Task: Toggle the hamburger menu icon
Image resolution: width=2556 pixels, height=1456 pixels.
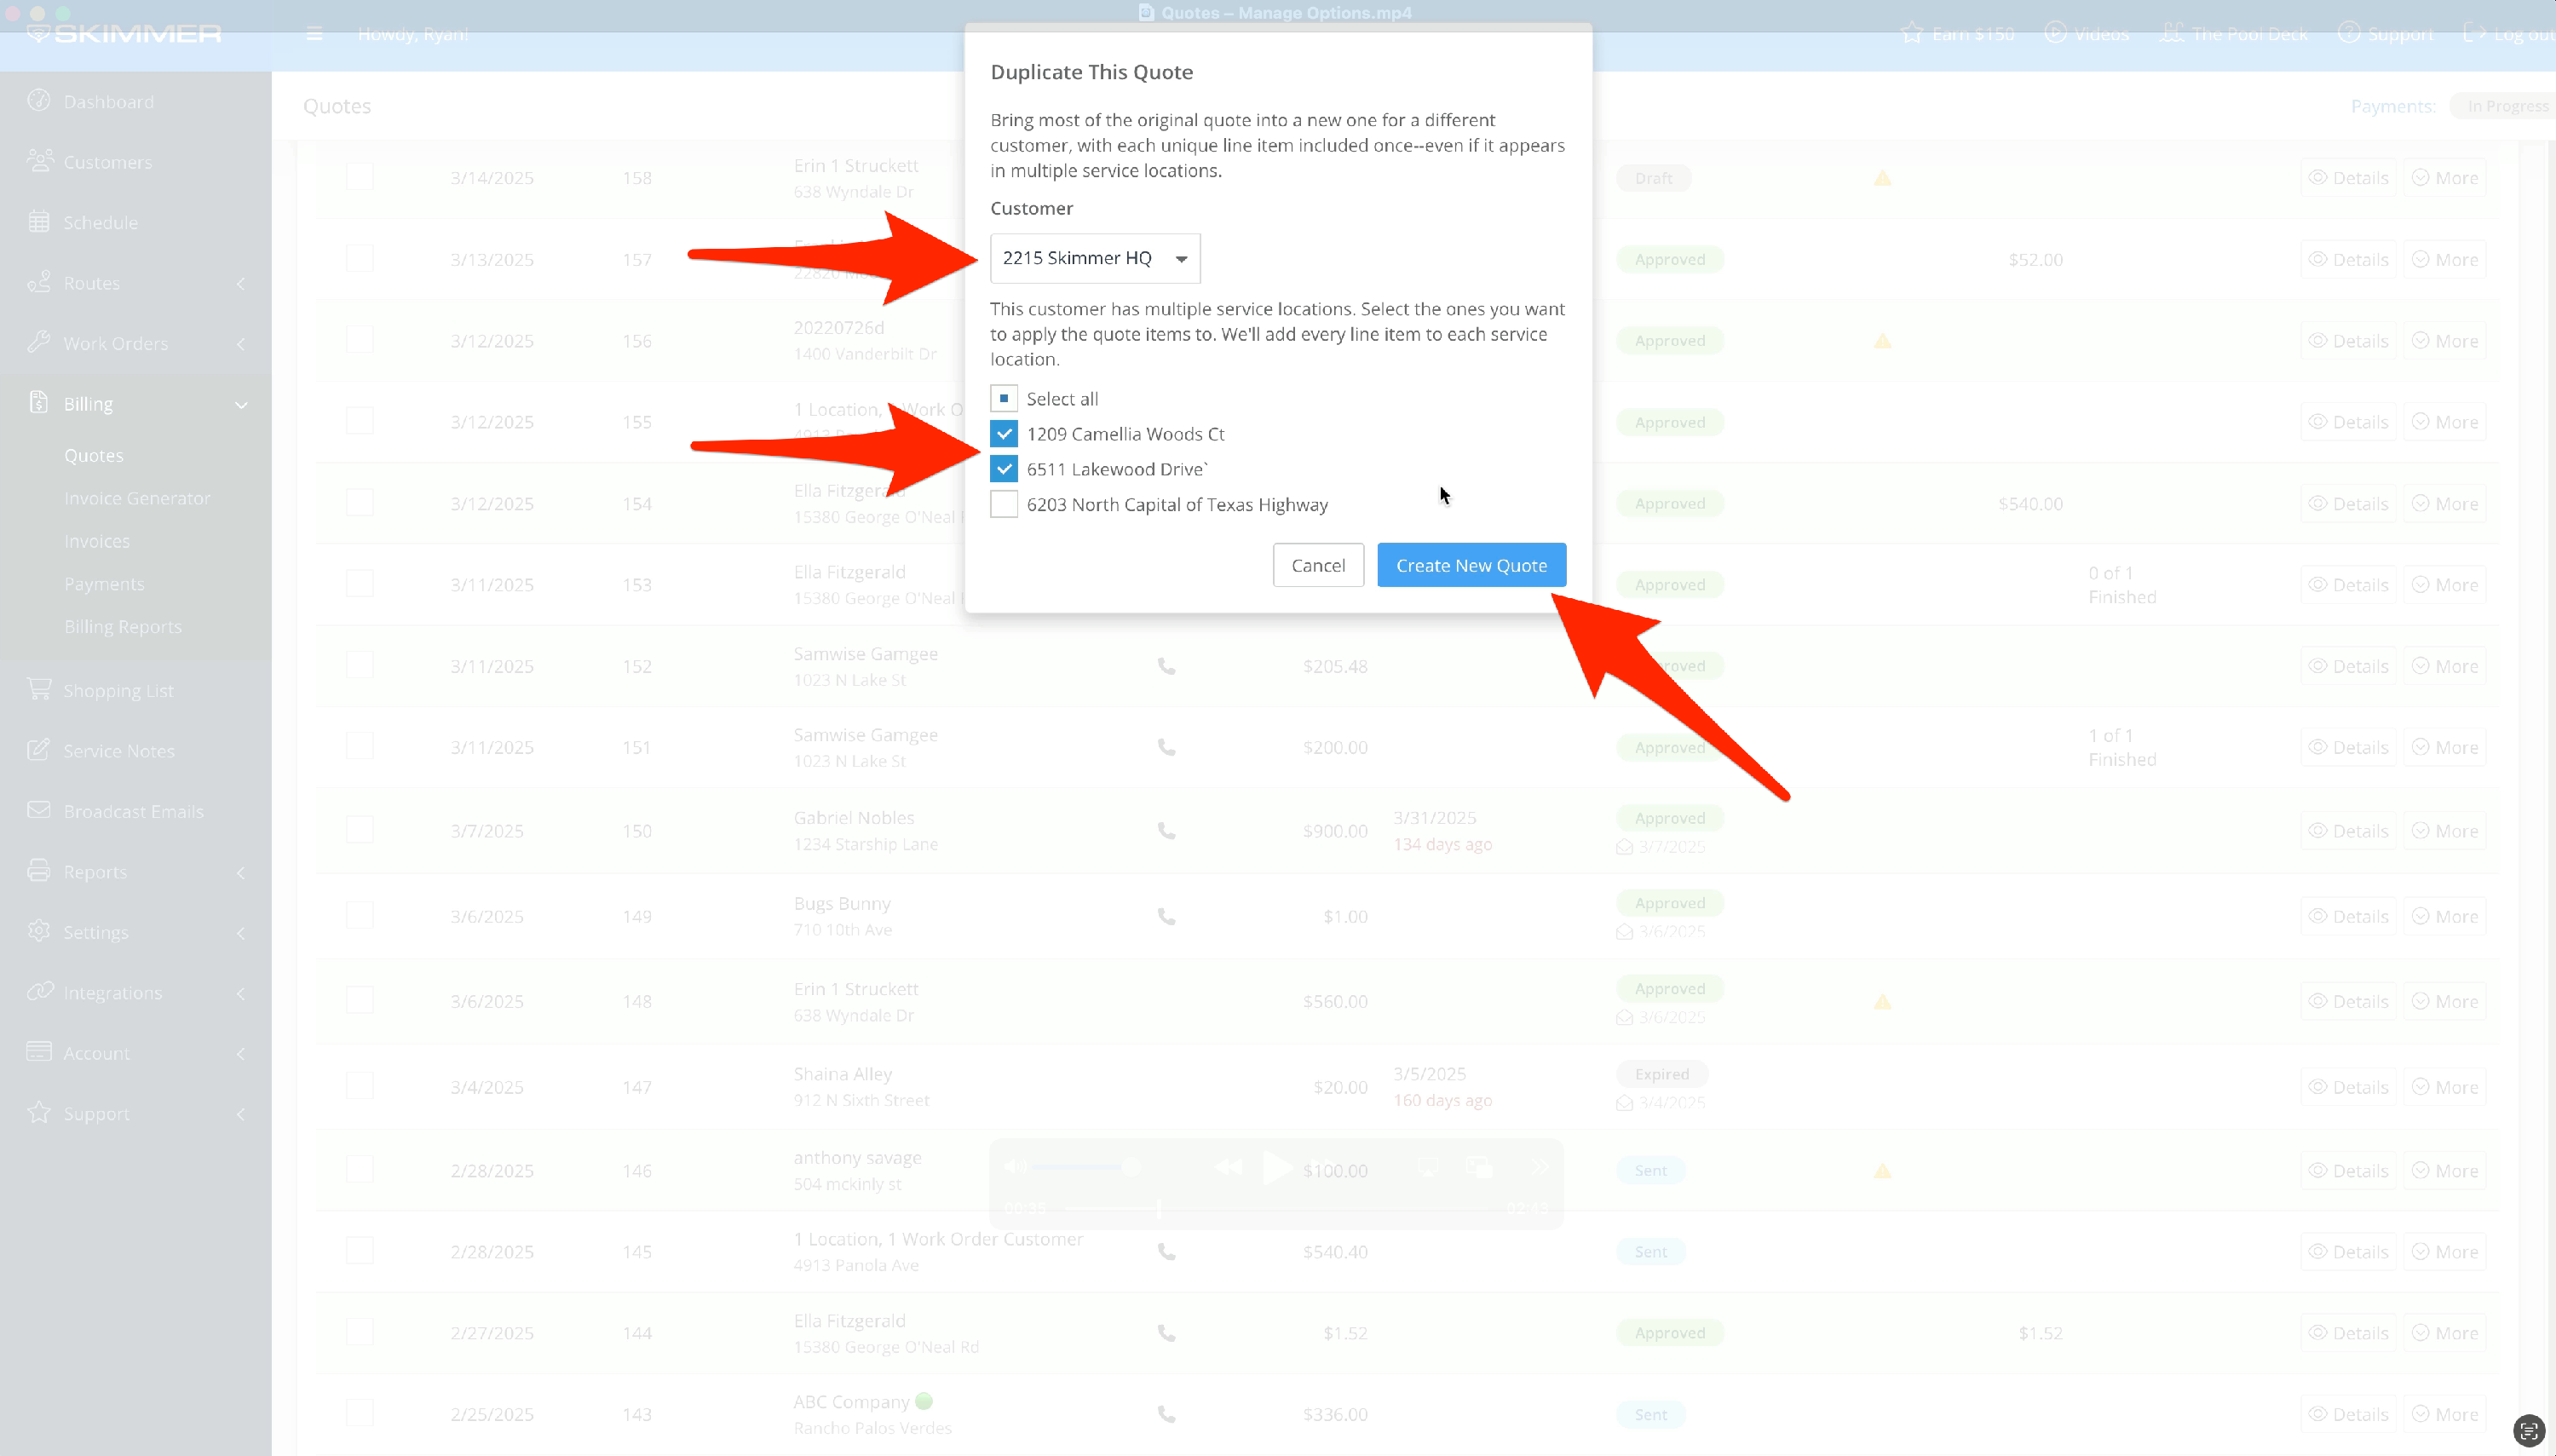Action: [314, 34]
